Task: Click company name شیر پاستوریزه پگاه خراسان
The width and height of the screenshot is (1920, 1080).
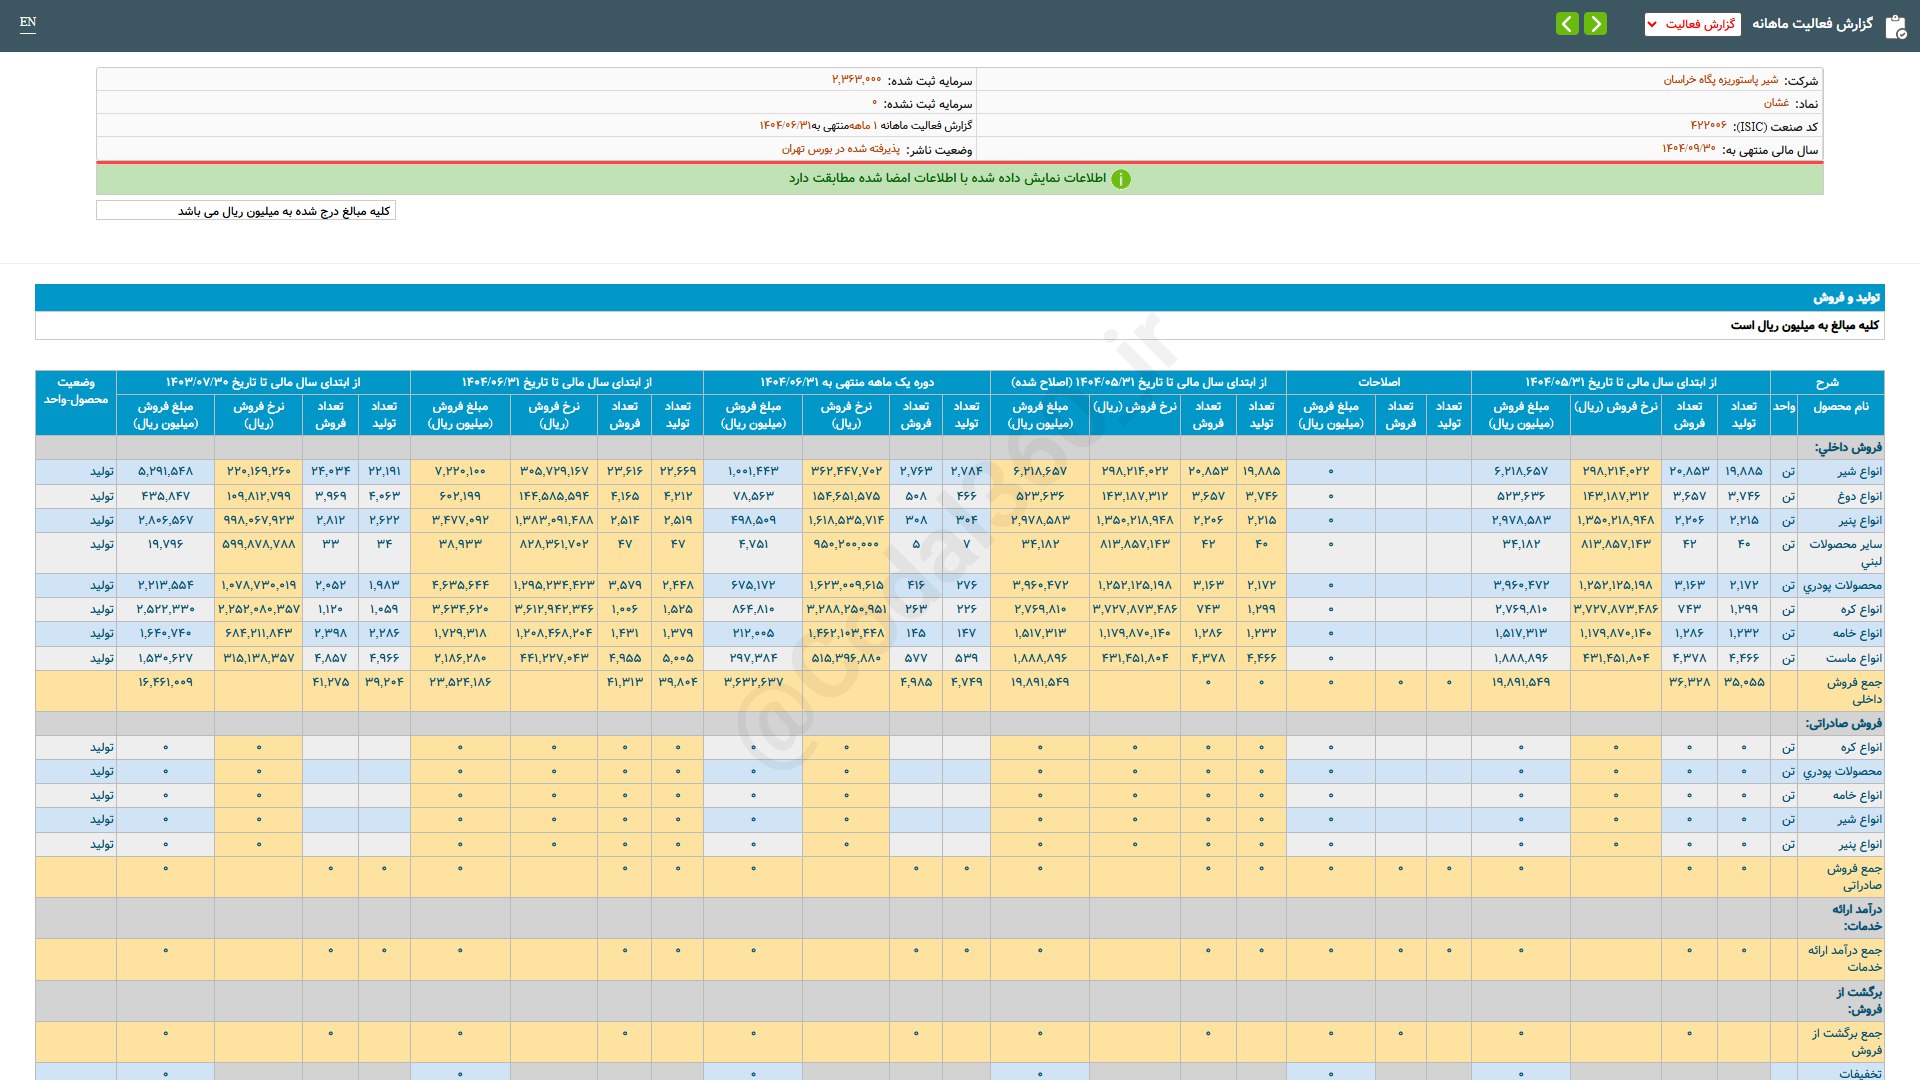Action: click(1720, 80)
